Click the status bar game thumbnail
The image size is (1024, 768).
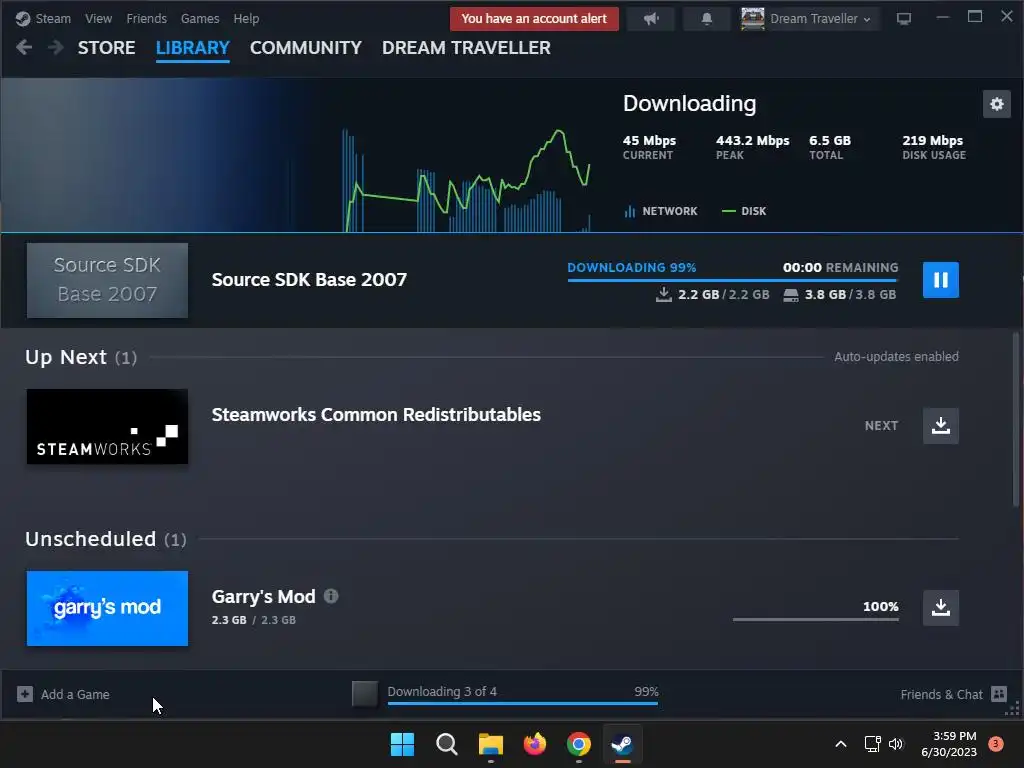364,694
